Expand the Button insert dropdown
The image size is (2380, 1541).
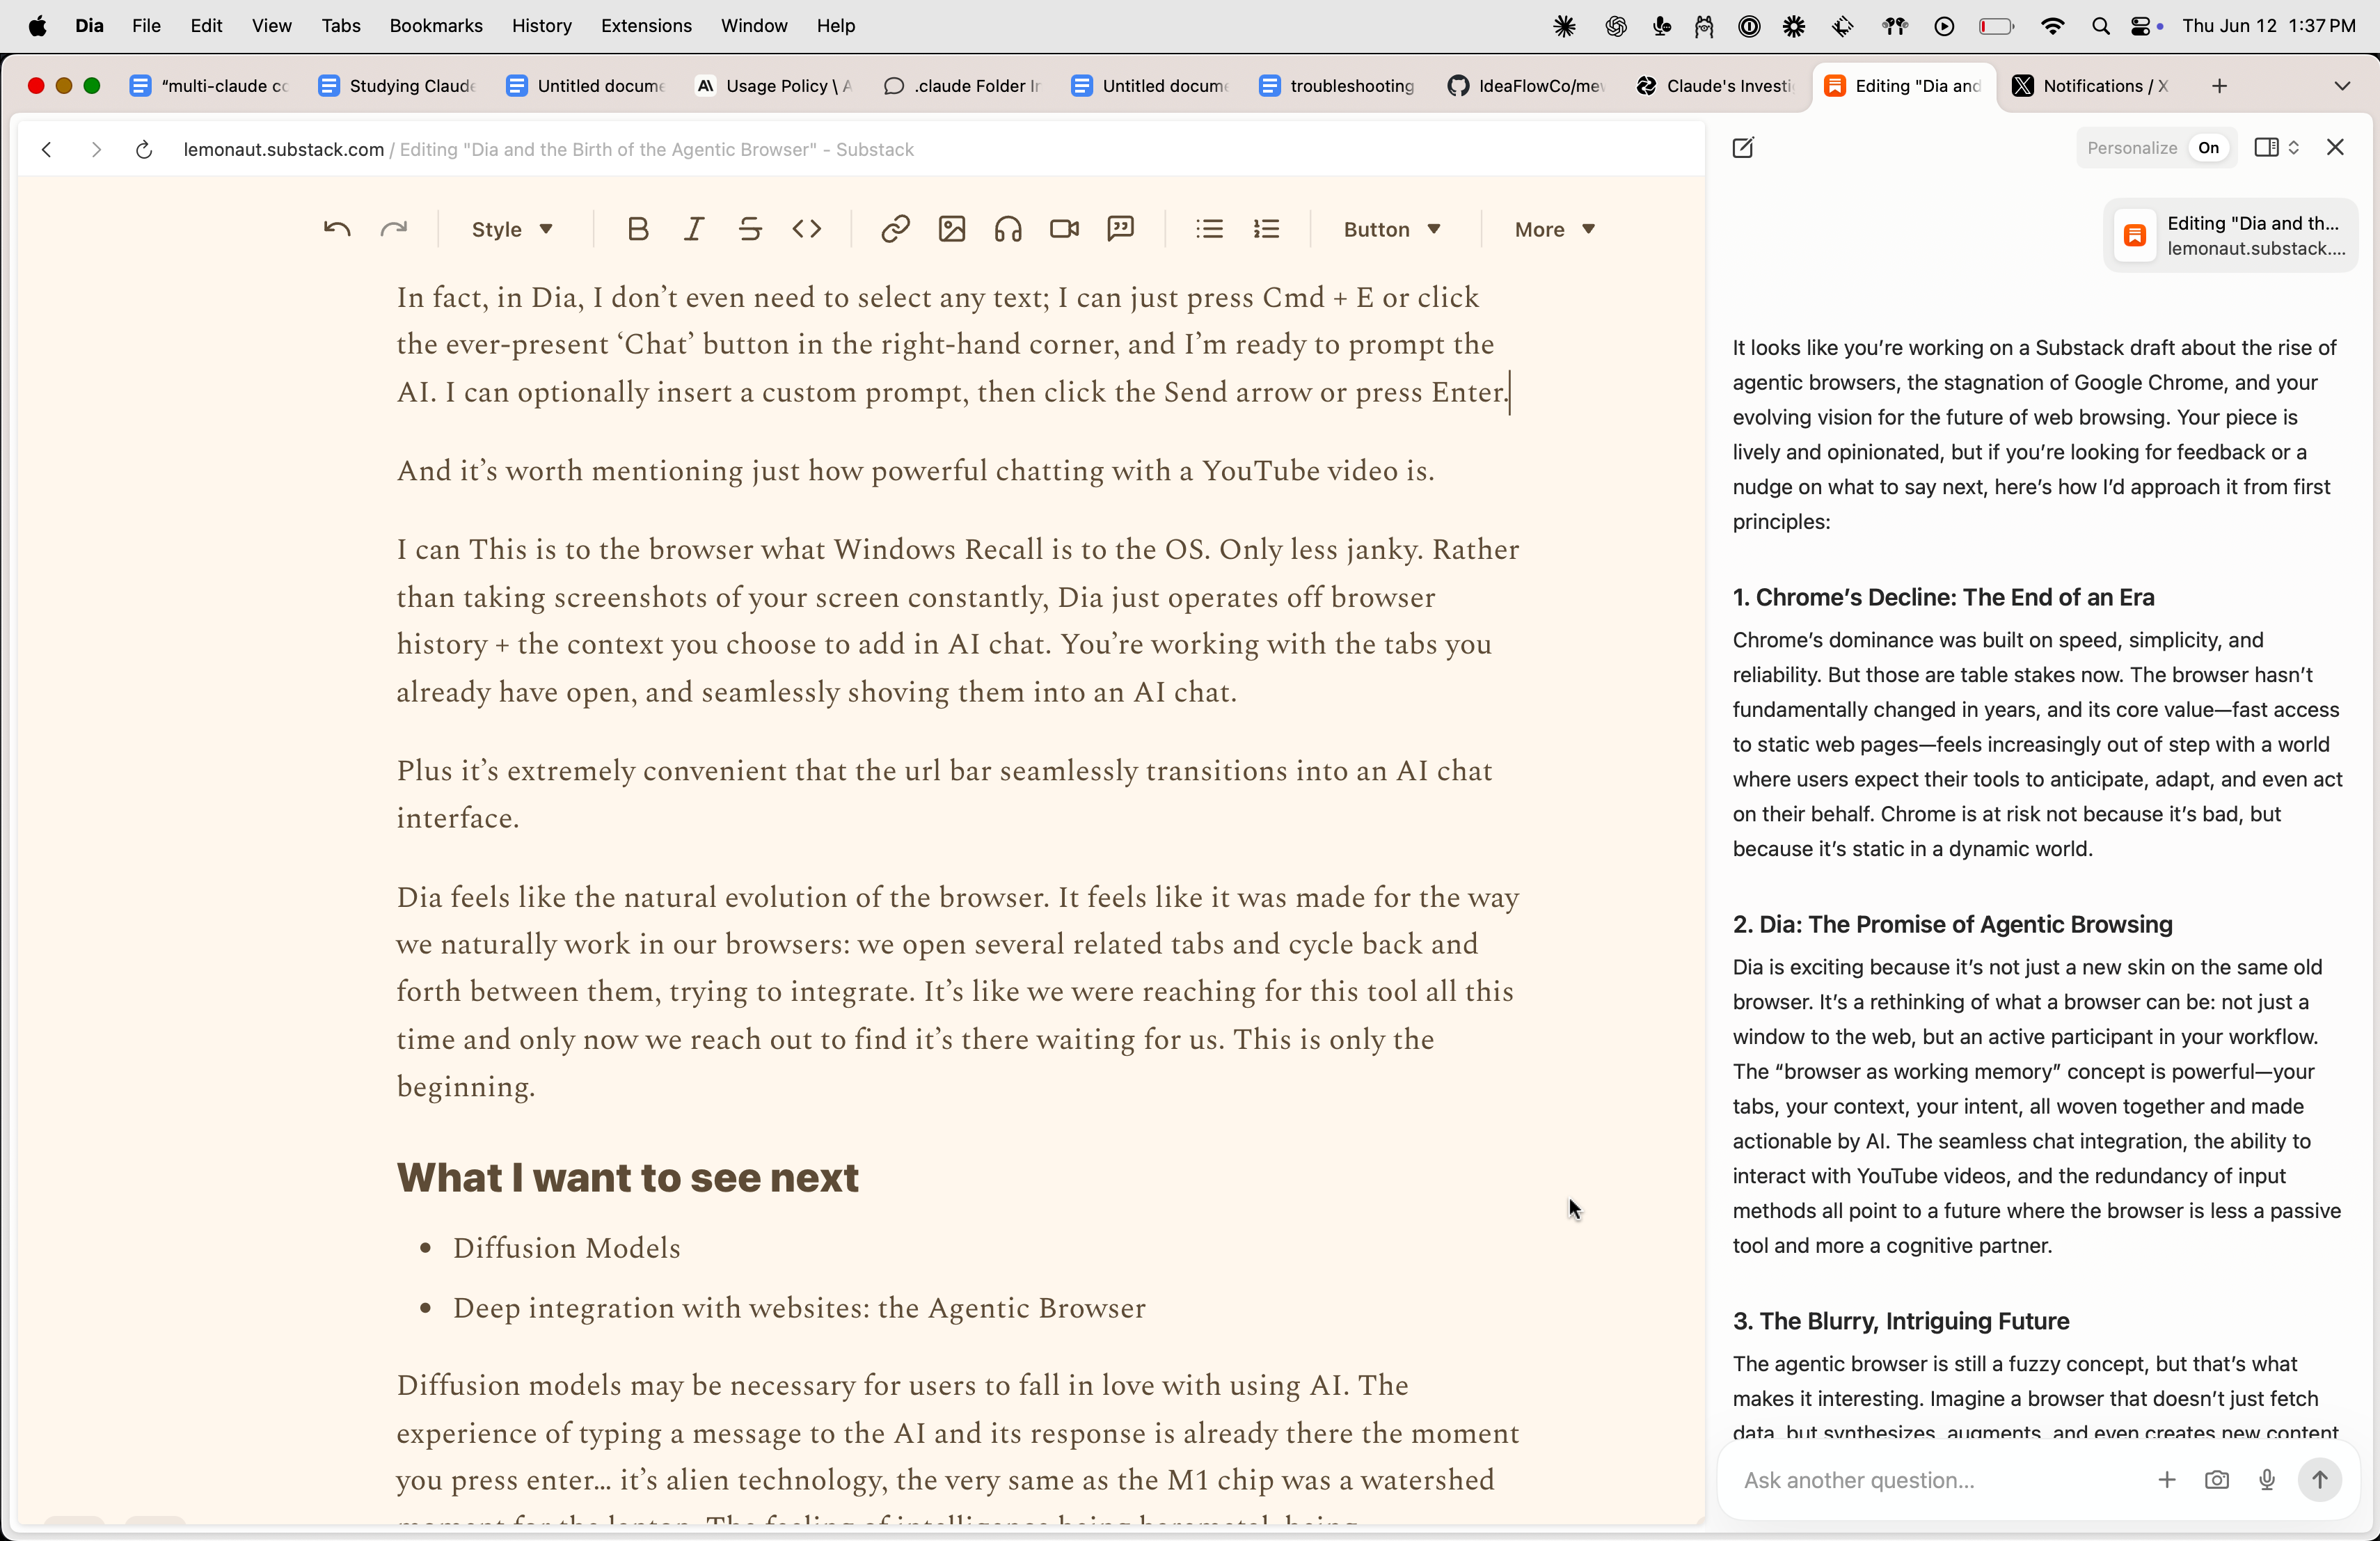(x=1391, y=228)
